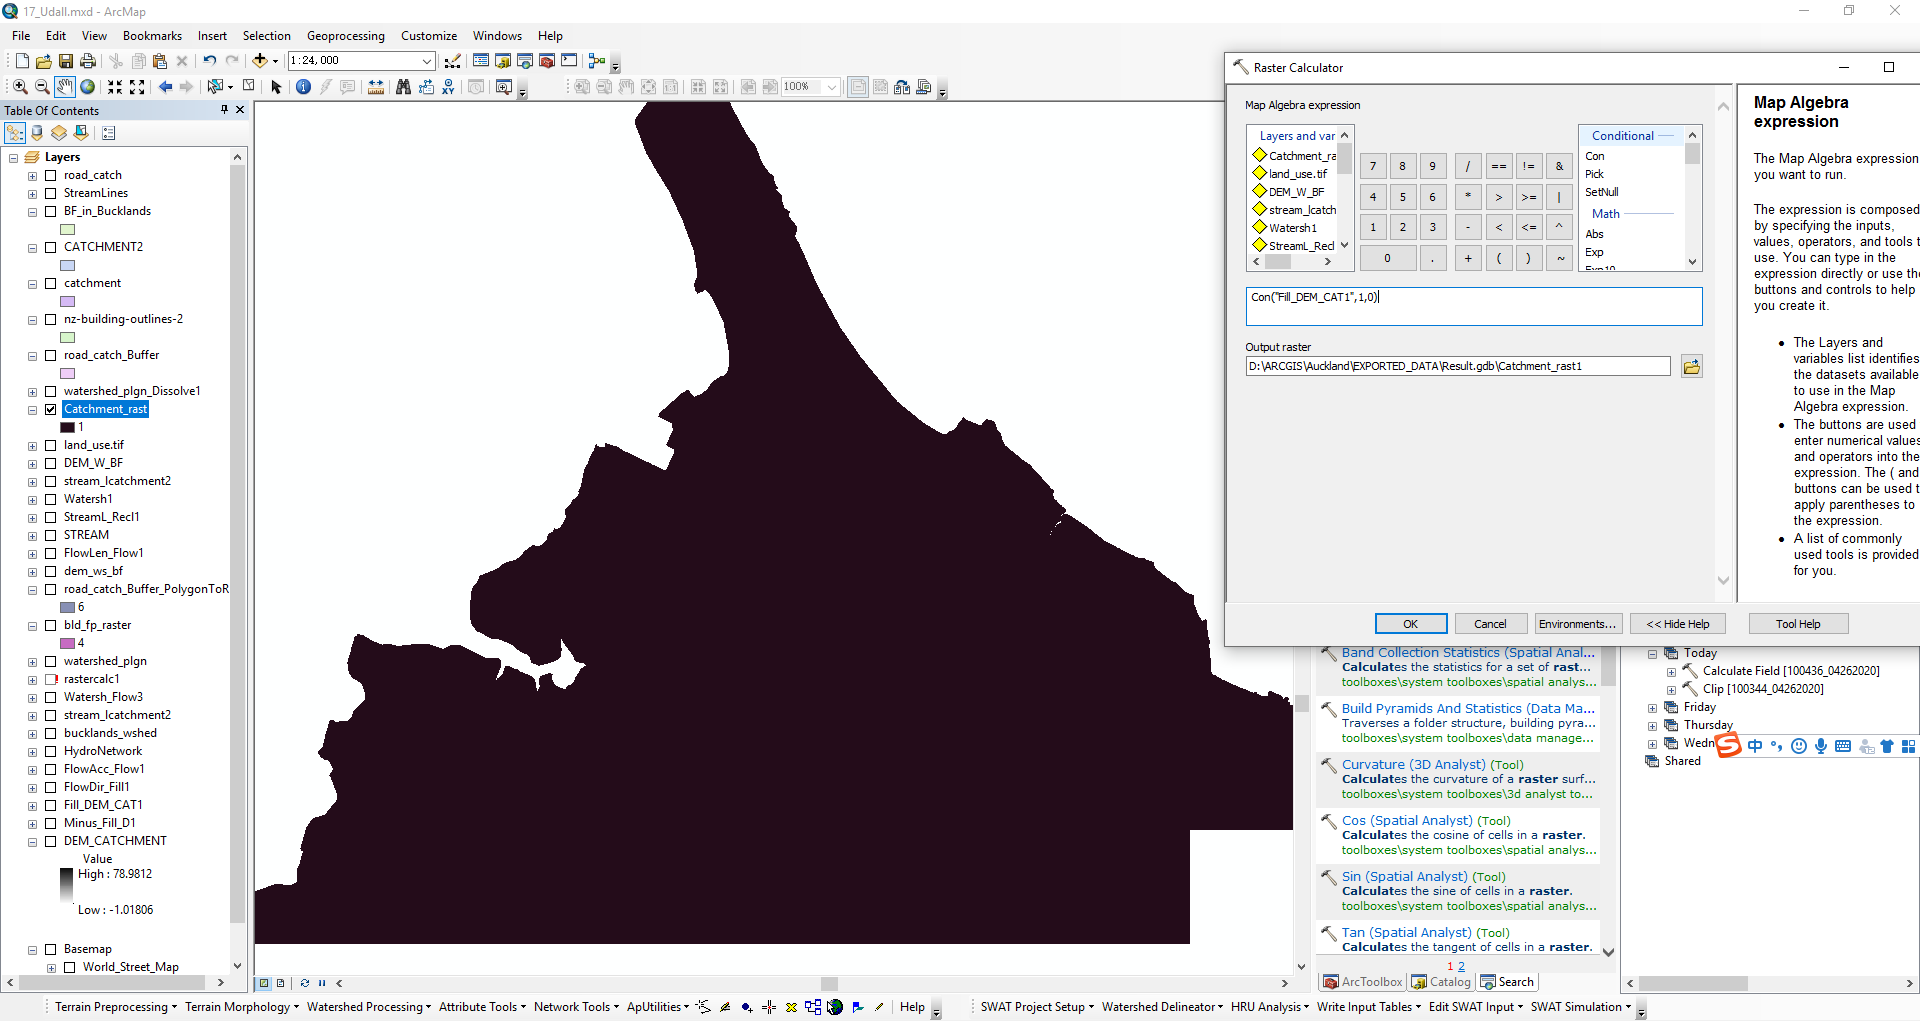Select the Zoom Out tool

pos(42,87)
